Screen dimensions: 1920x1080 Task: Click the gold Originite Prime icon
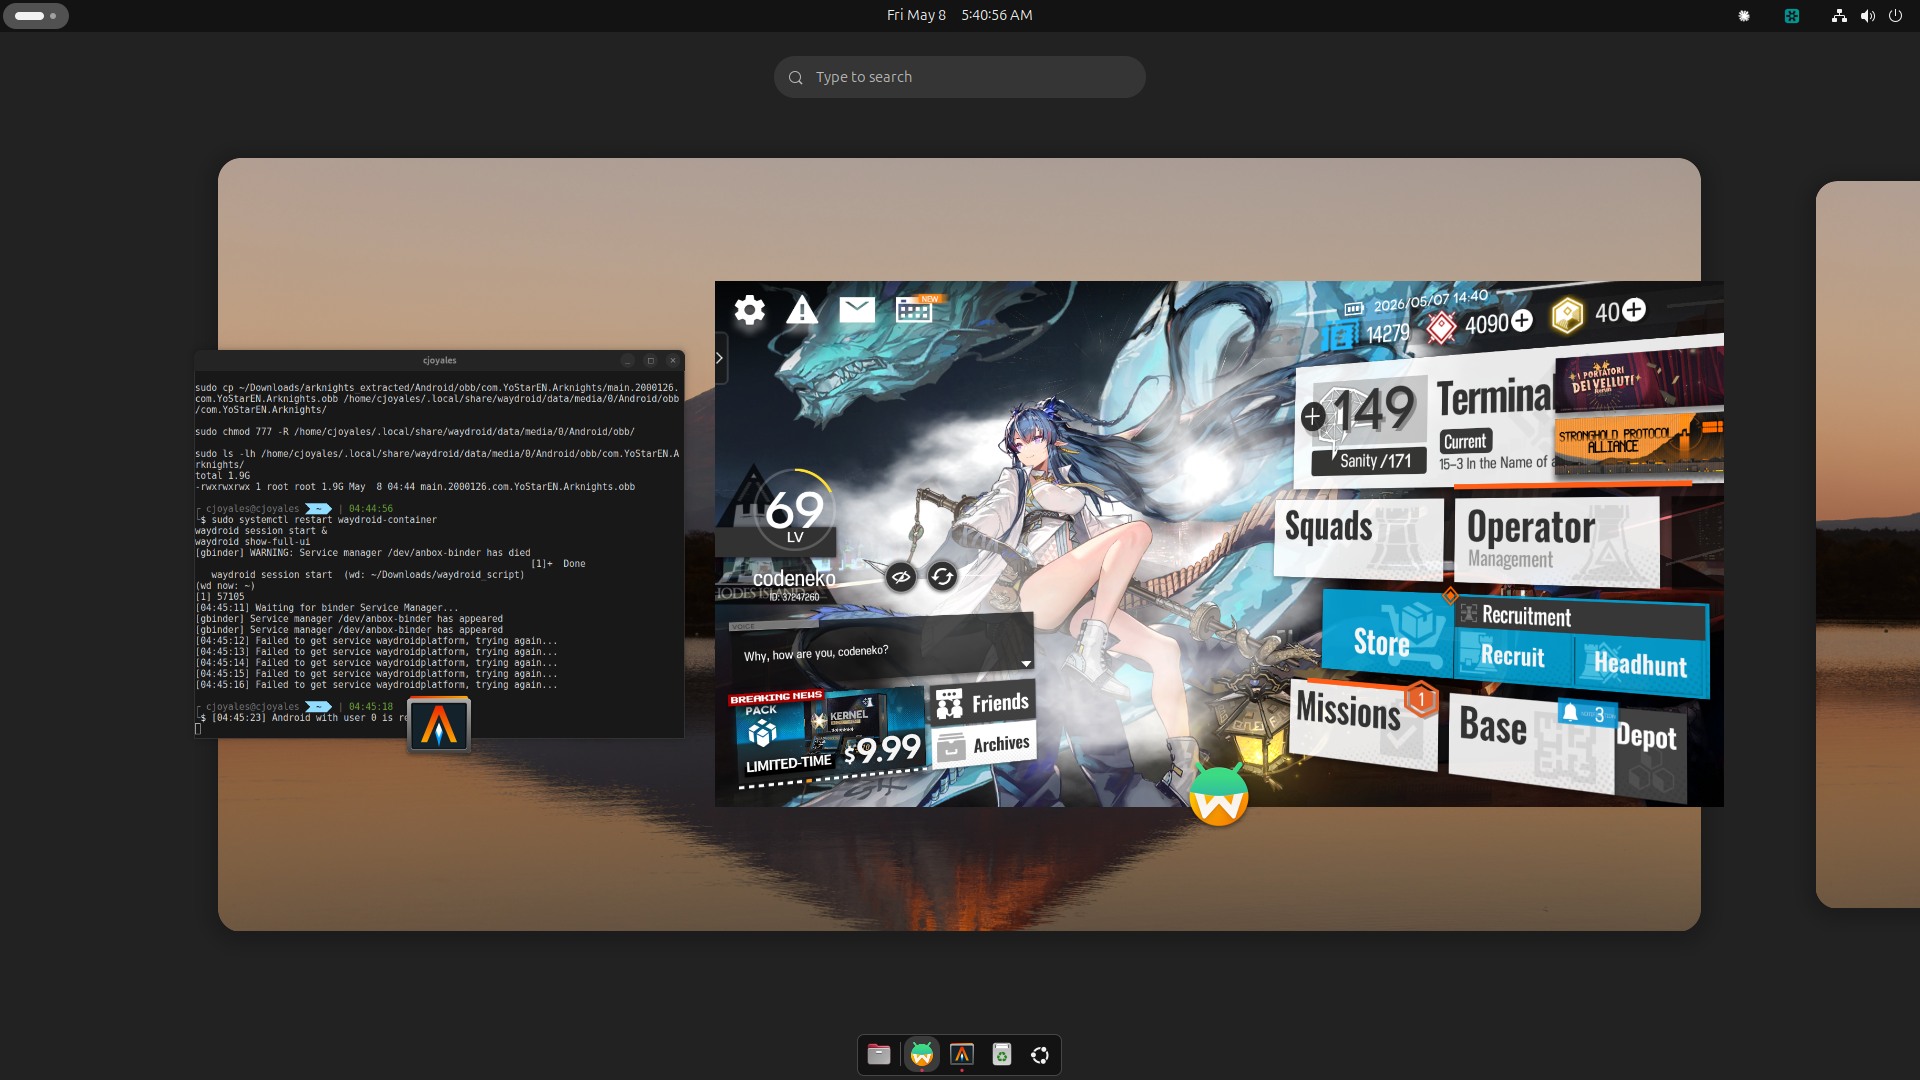pyautogui.click(x=1568, y=315)
